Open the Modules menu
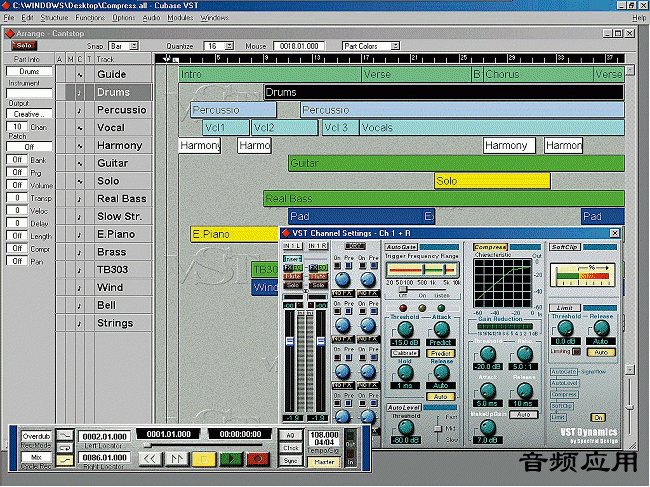This screenshot has height=487, width=650. pos(180,18)
